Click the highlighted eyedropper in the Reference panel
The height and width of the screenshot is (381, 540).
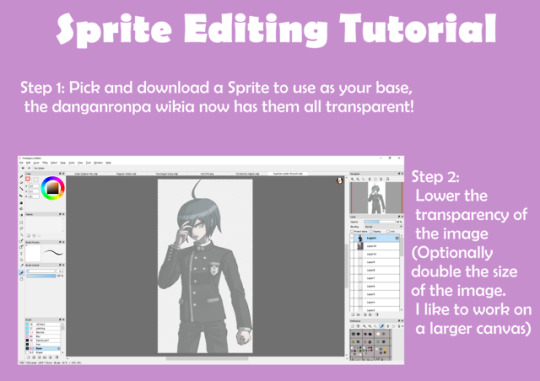[x=382, y=326]
